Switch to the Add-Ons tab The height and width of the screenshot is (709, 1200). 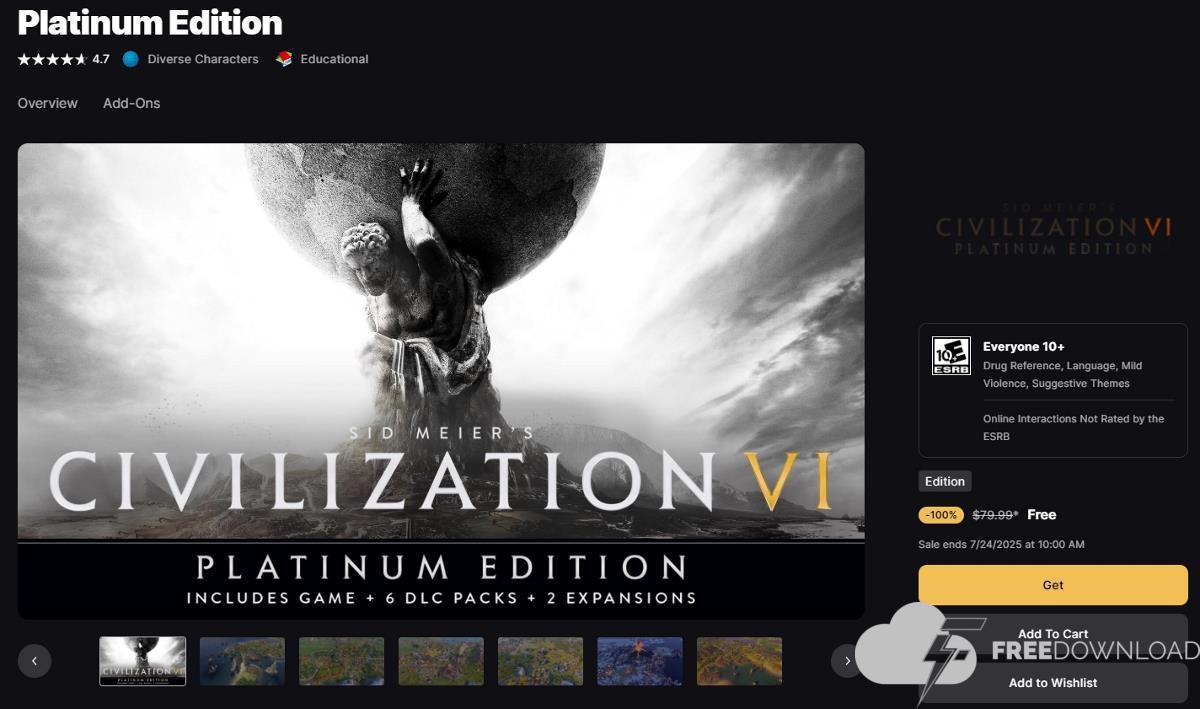point(131,103)
